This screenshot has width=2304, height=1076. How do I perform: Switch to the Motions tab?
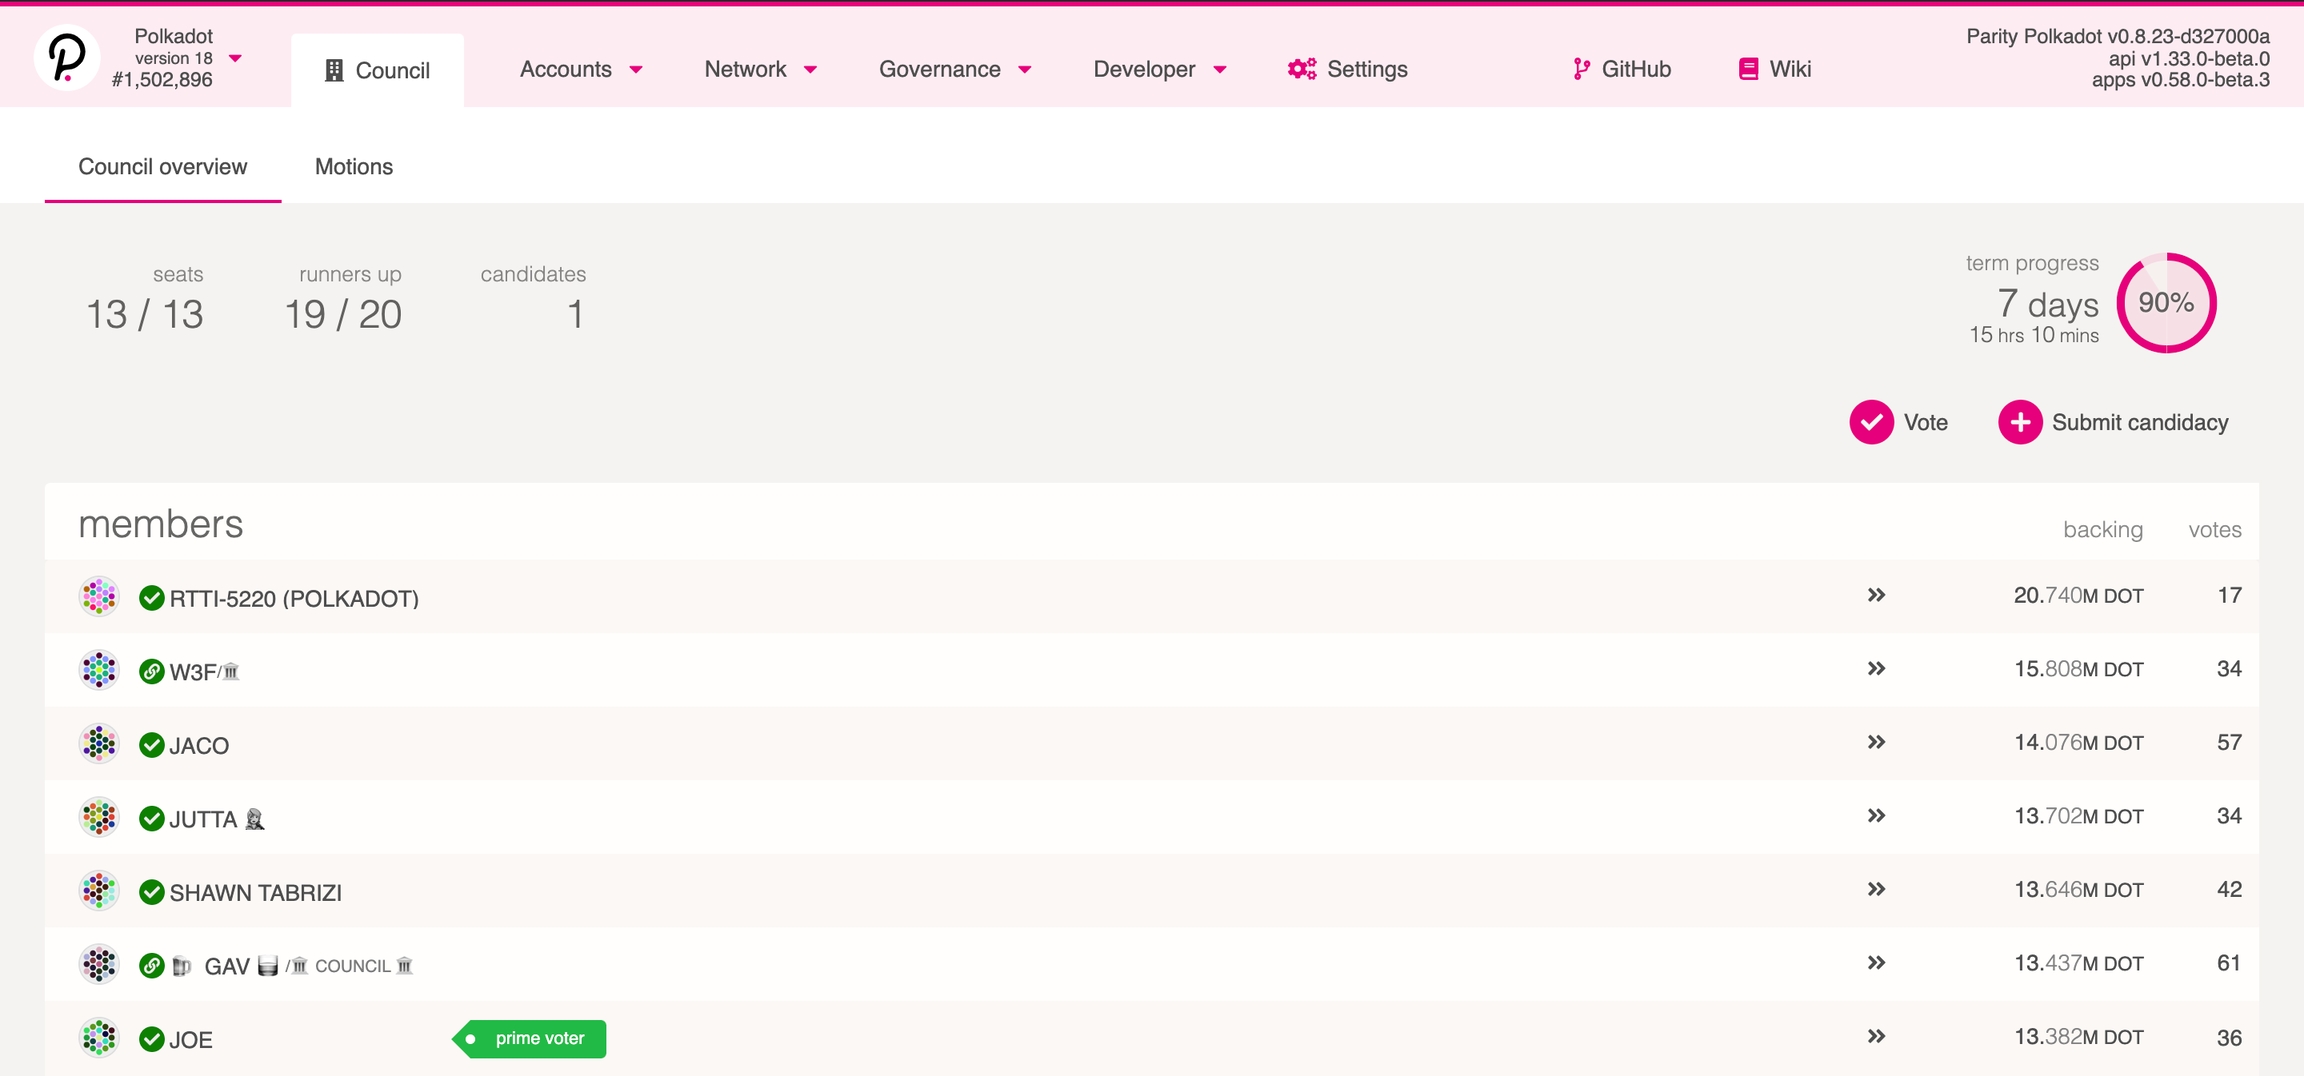click(x=354, y=167)
